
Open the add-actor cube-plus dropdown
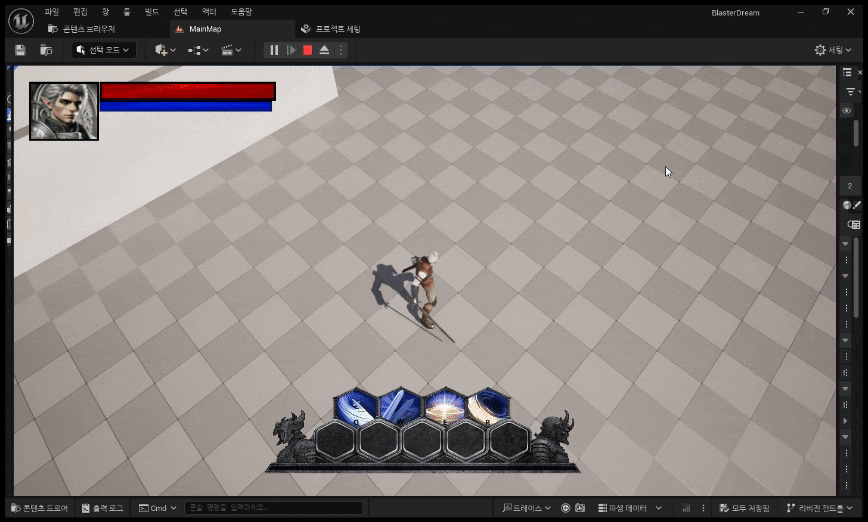(x=165, y=50)
